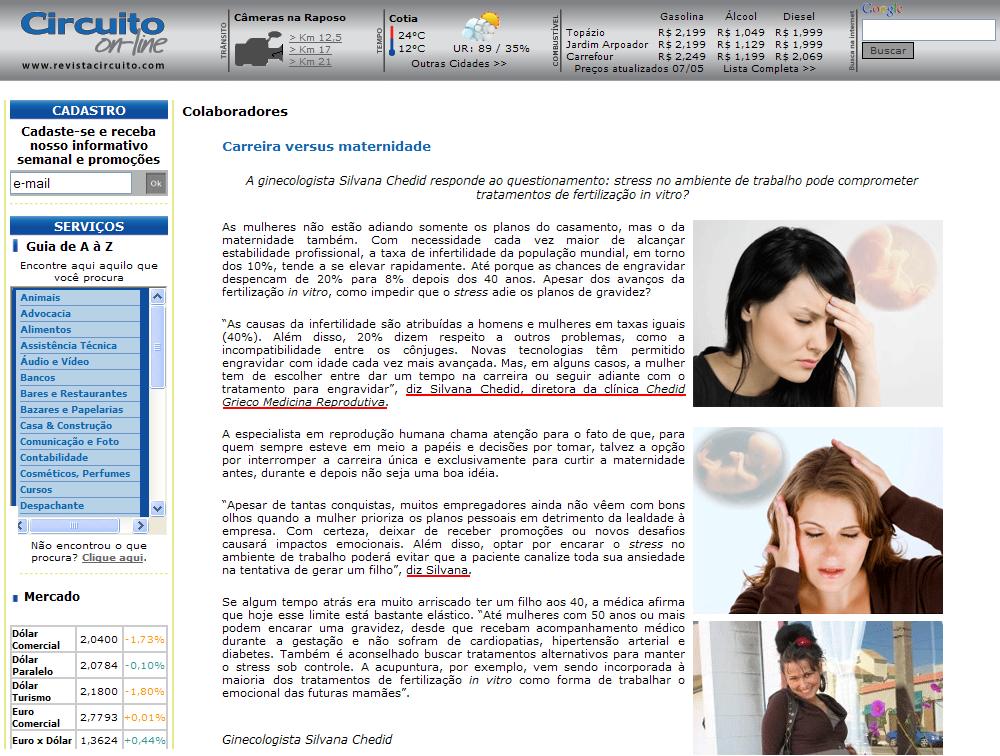Click the thermometer temperature icon

pyautogui.click(x=392, y=41)
